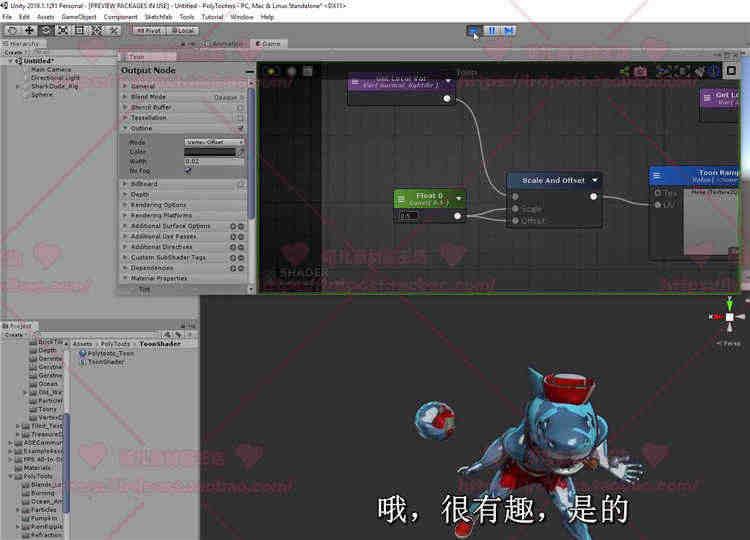Open the Assets menu
Viewport: 750px width, 540px height.
tap(45, 17)
